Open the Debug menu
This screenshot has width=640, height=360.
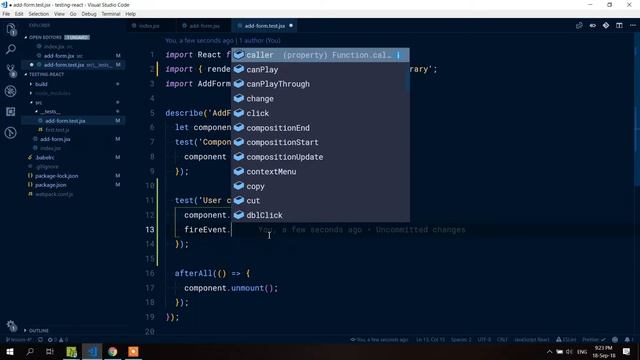89,14
